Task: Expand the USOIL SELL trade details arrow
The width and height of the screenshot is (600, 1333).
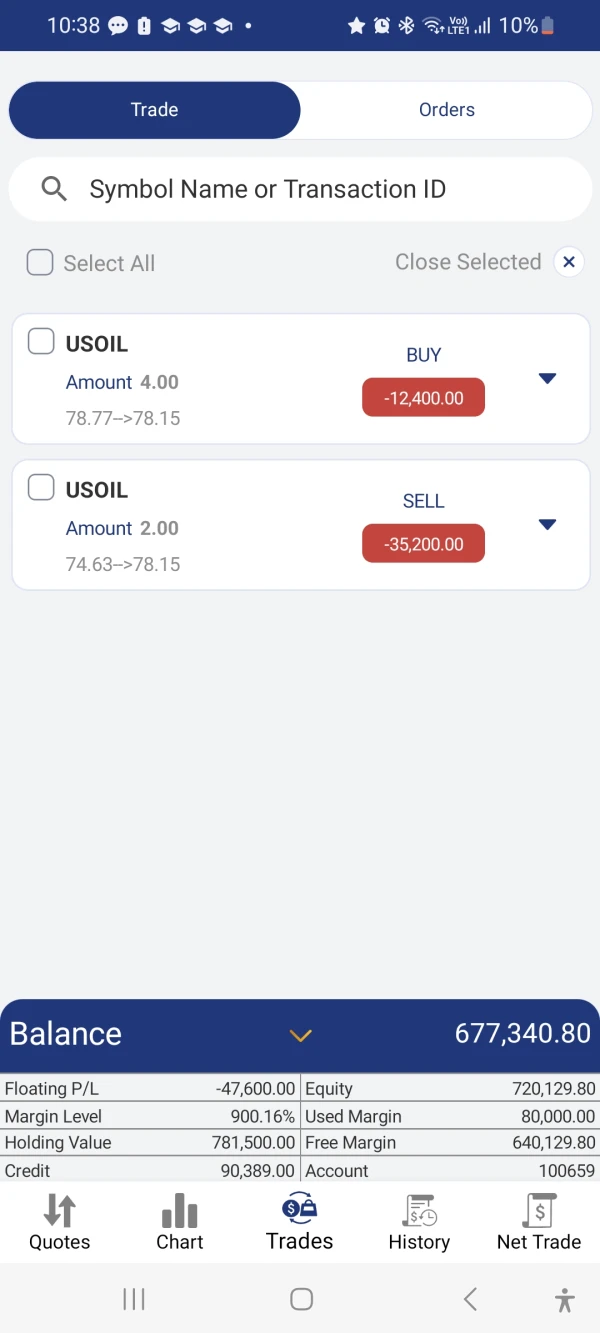Action: pyautogui.click(x=547, y=525)
